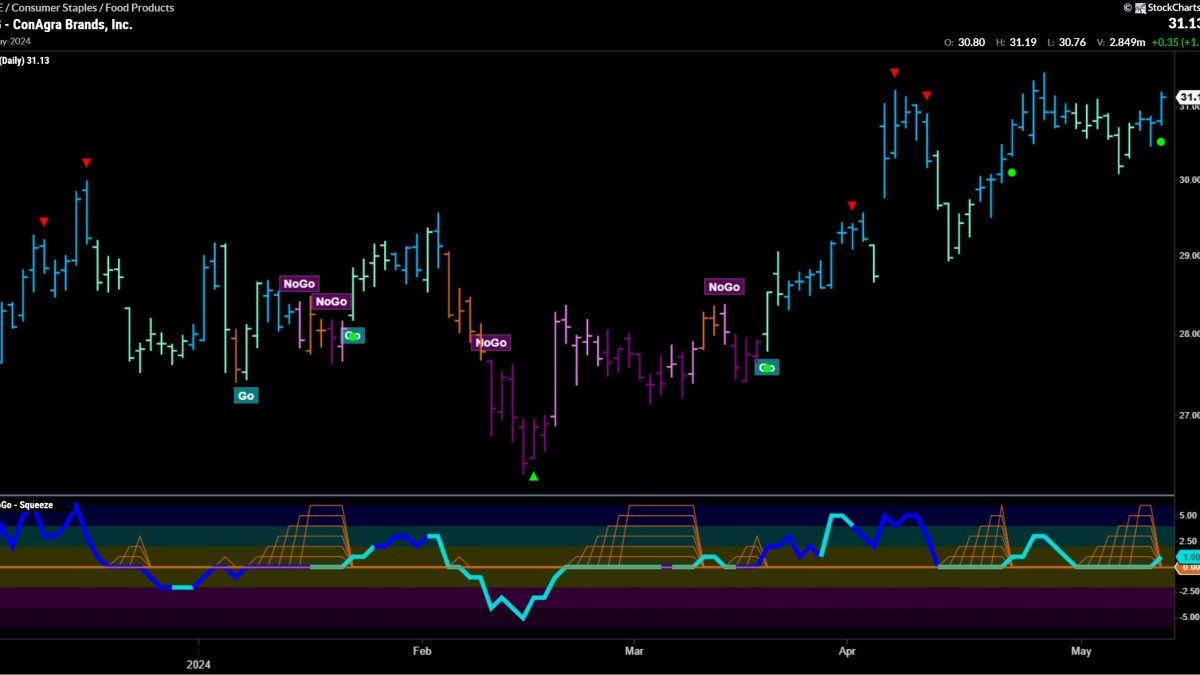The height and width of the screenshot is (675, 1200).
Task: Click the green dot beside the last price bar
Action: click(x=1161, y=142)
